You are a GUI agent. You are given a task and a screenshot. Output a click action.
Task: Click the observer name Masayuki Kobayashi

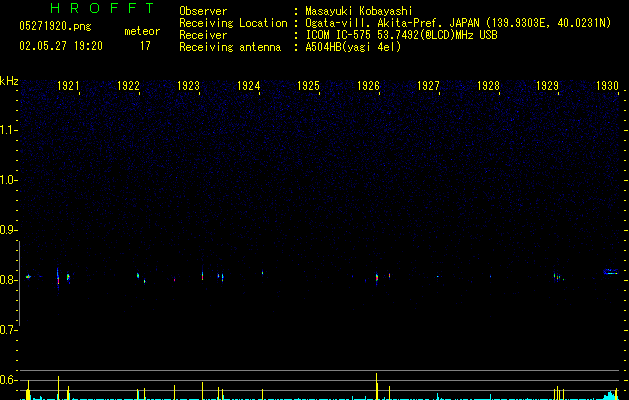[359, 11]
